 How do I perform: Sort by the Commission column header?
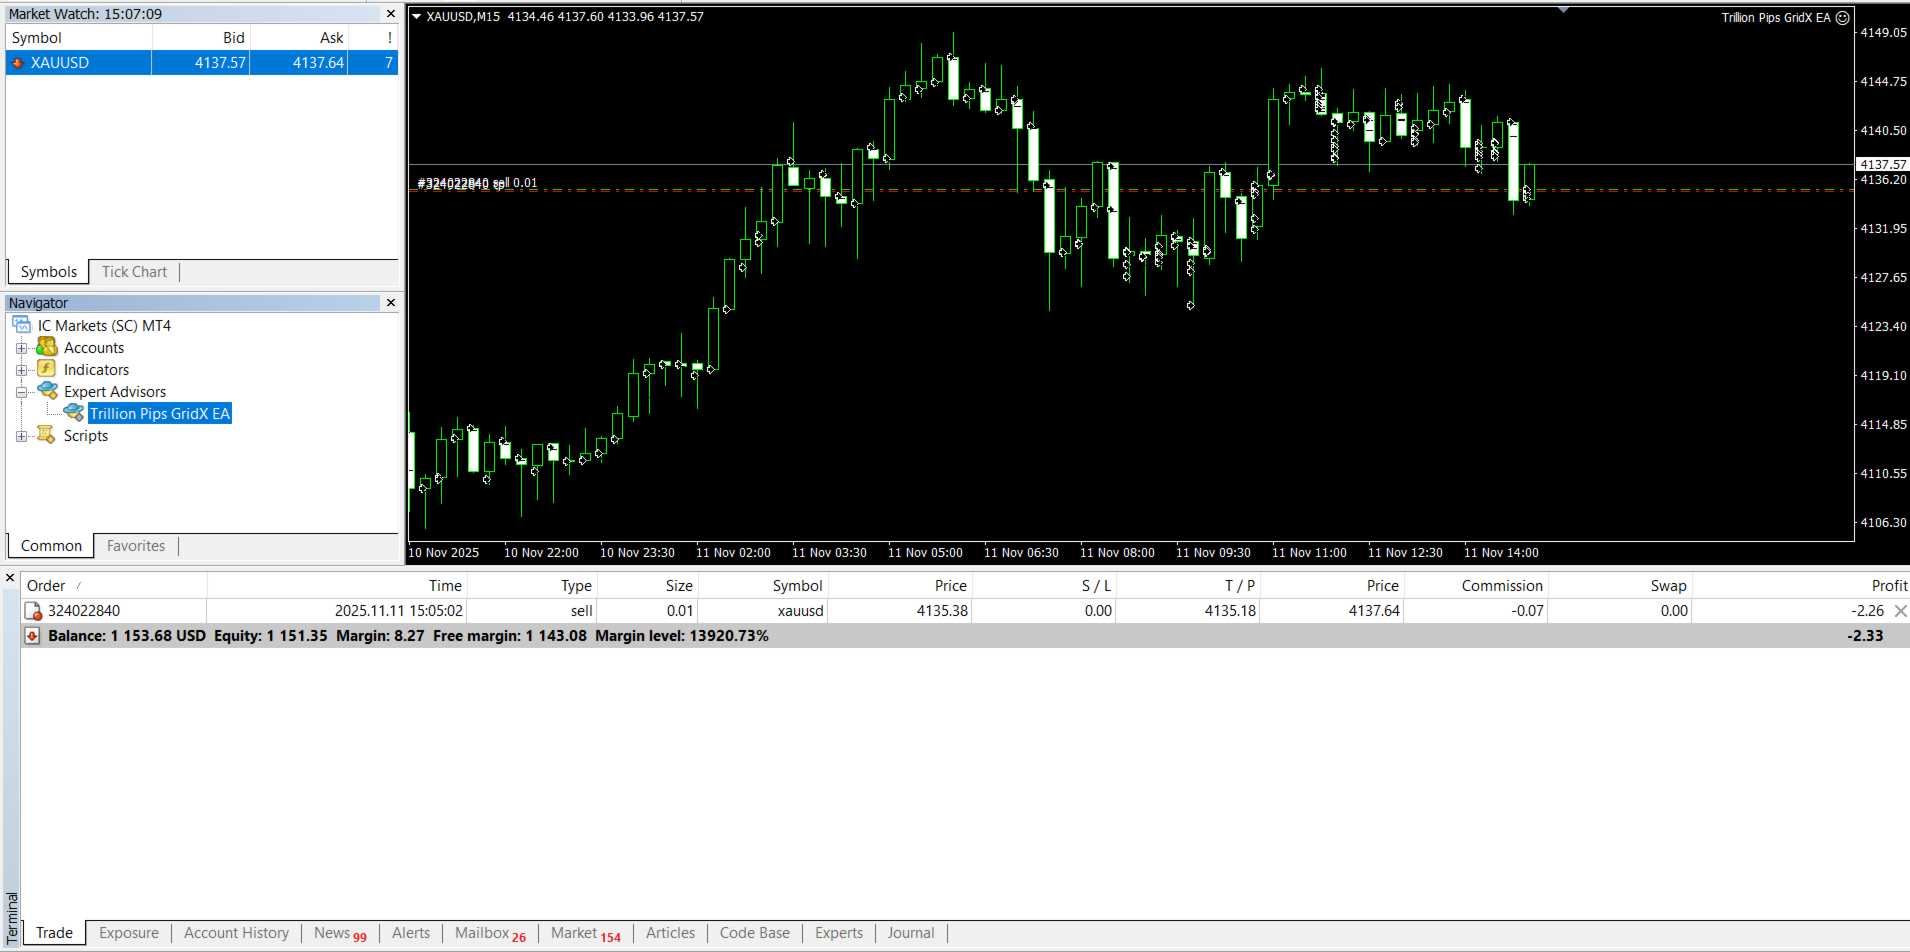(x=1476, y=586)
